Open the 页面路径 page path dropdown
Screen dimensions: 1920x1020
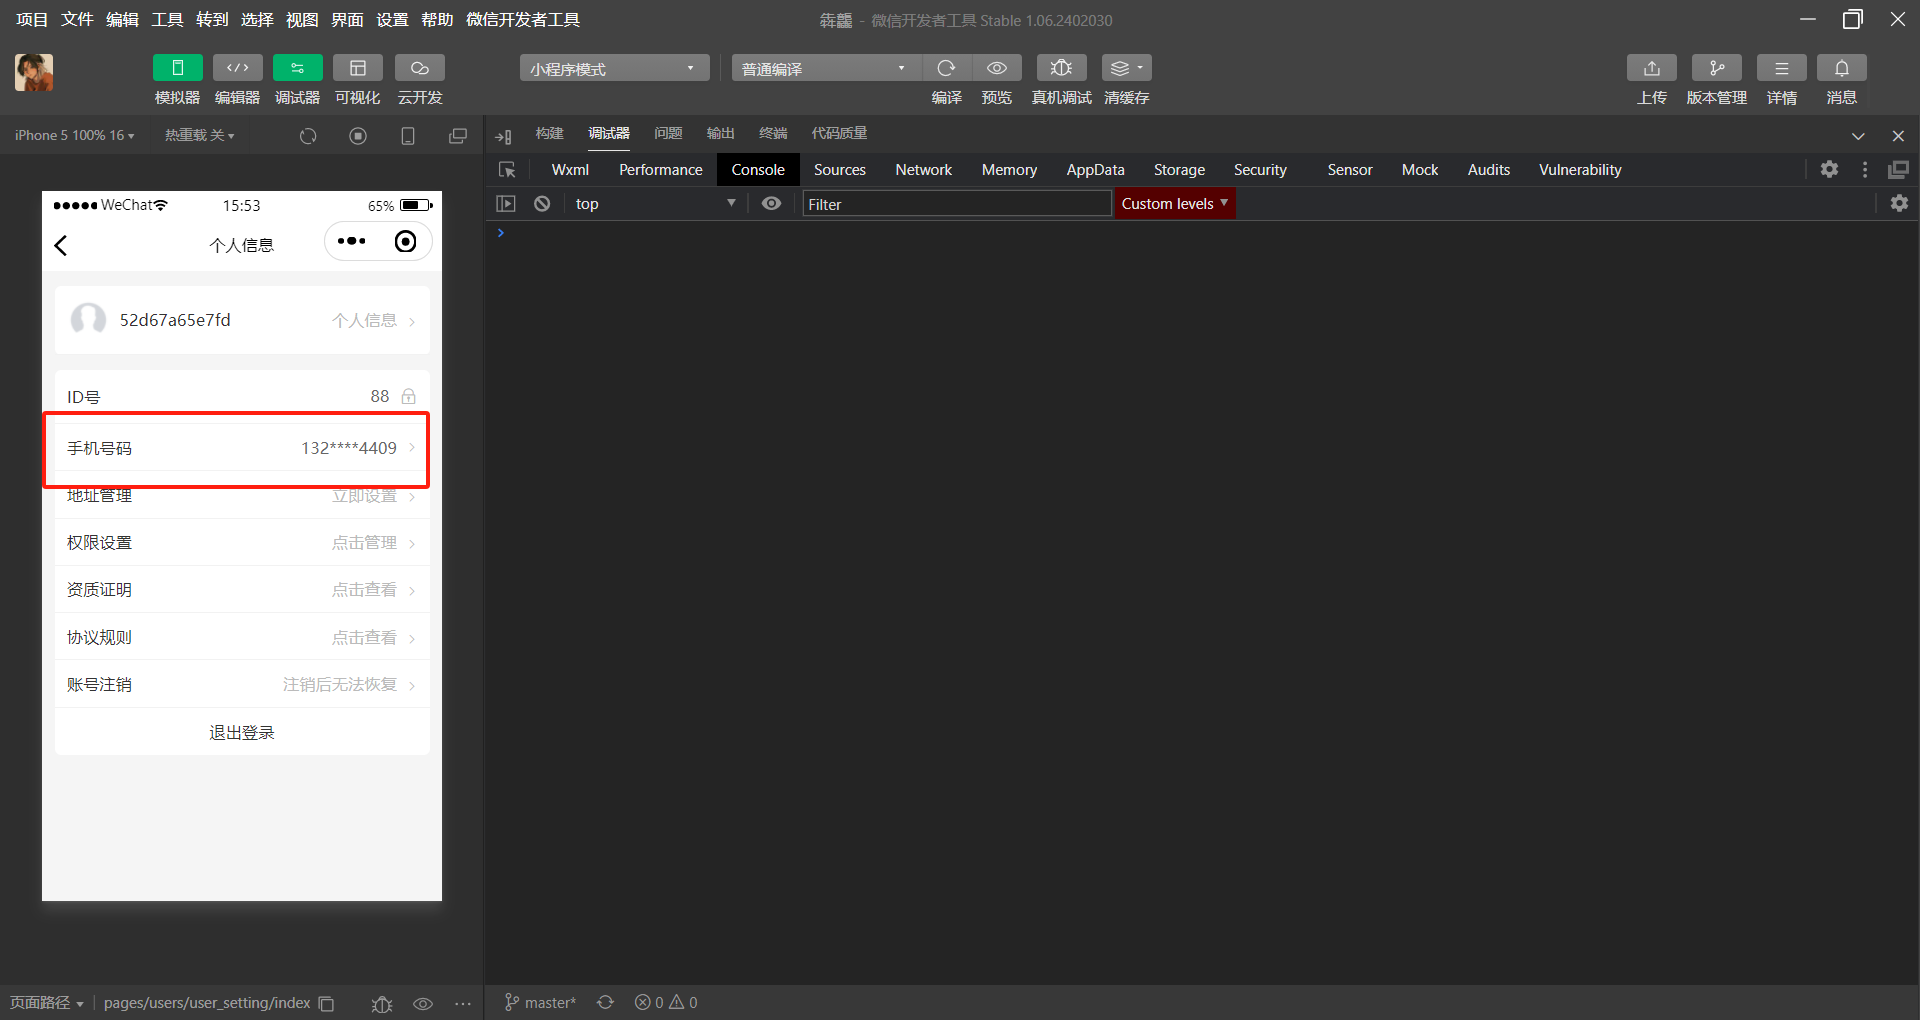46,1002
